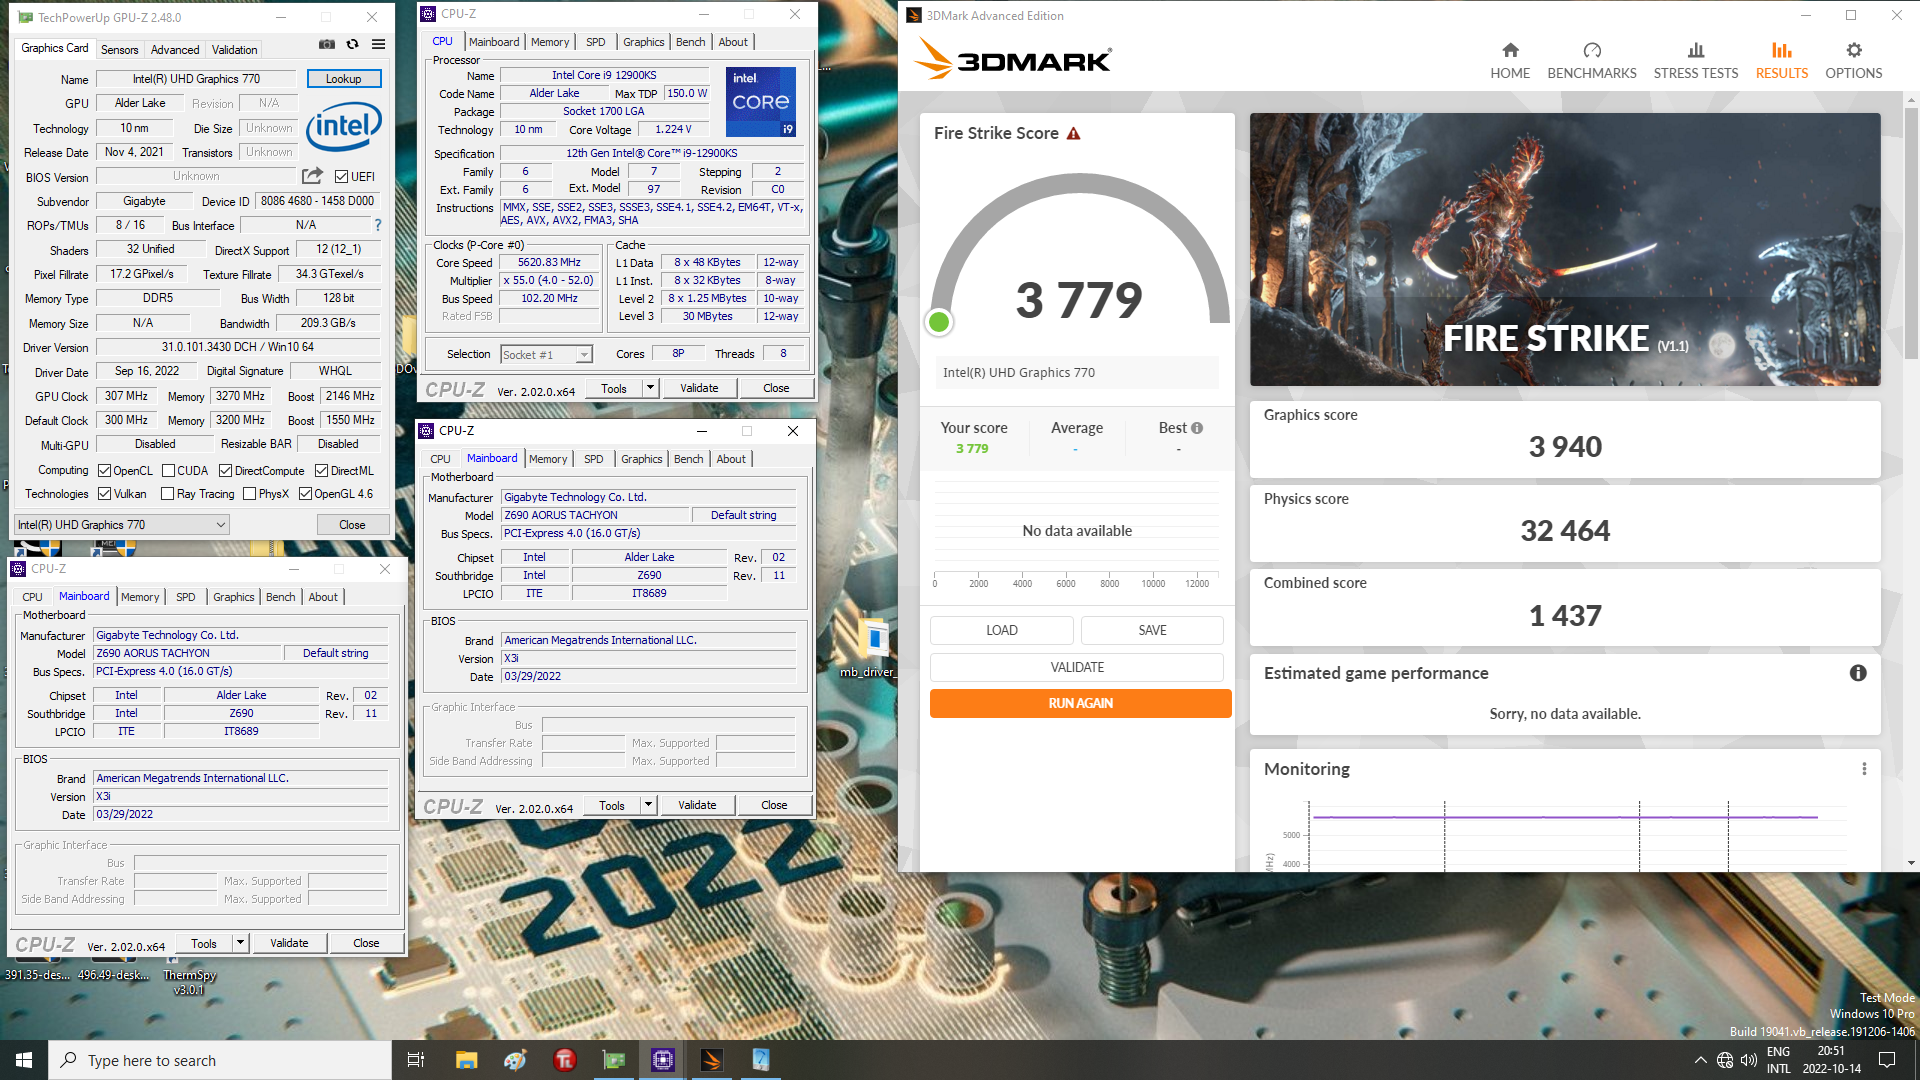Click the Bus Interface question mark
The height and width of the screenshot is (1080, 1920).
pyautogui.click(x=378, y=226)
